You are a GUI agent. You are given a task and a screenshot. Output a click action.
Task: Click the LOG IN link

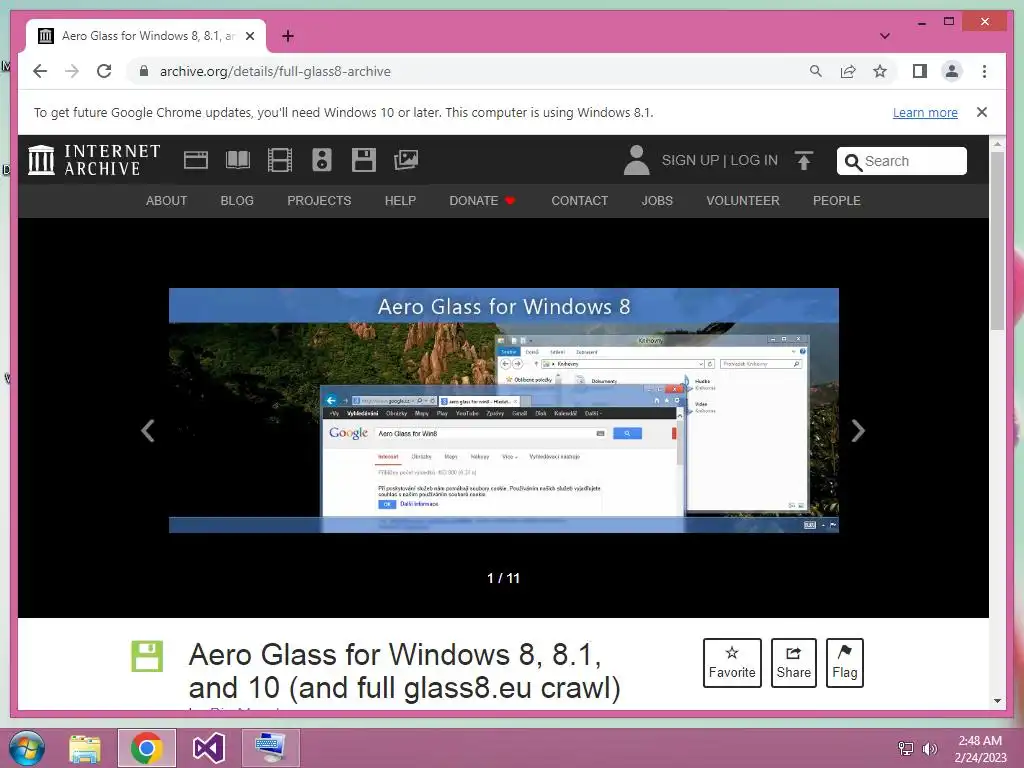pos(754,160)
